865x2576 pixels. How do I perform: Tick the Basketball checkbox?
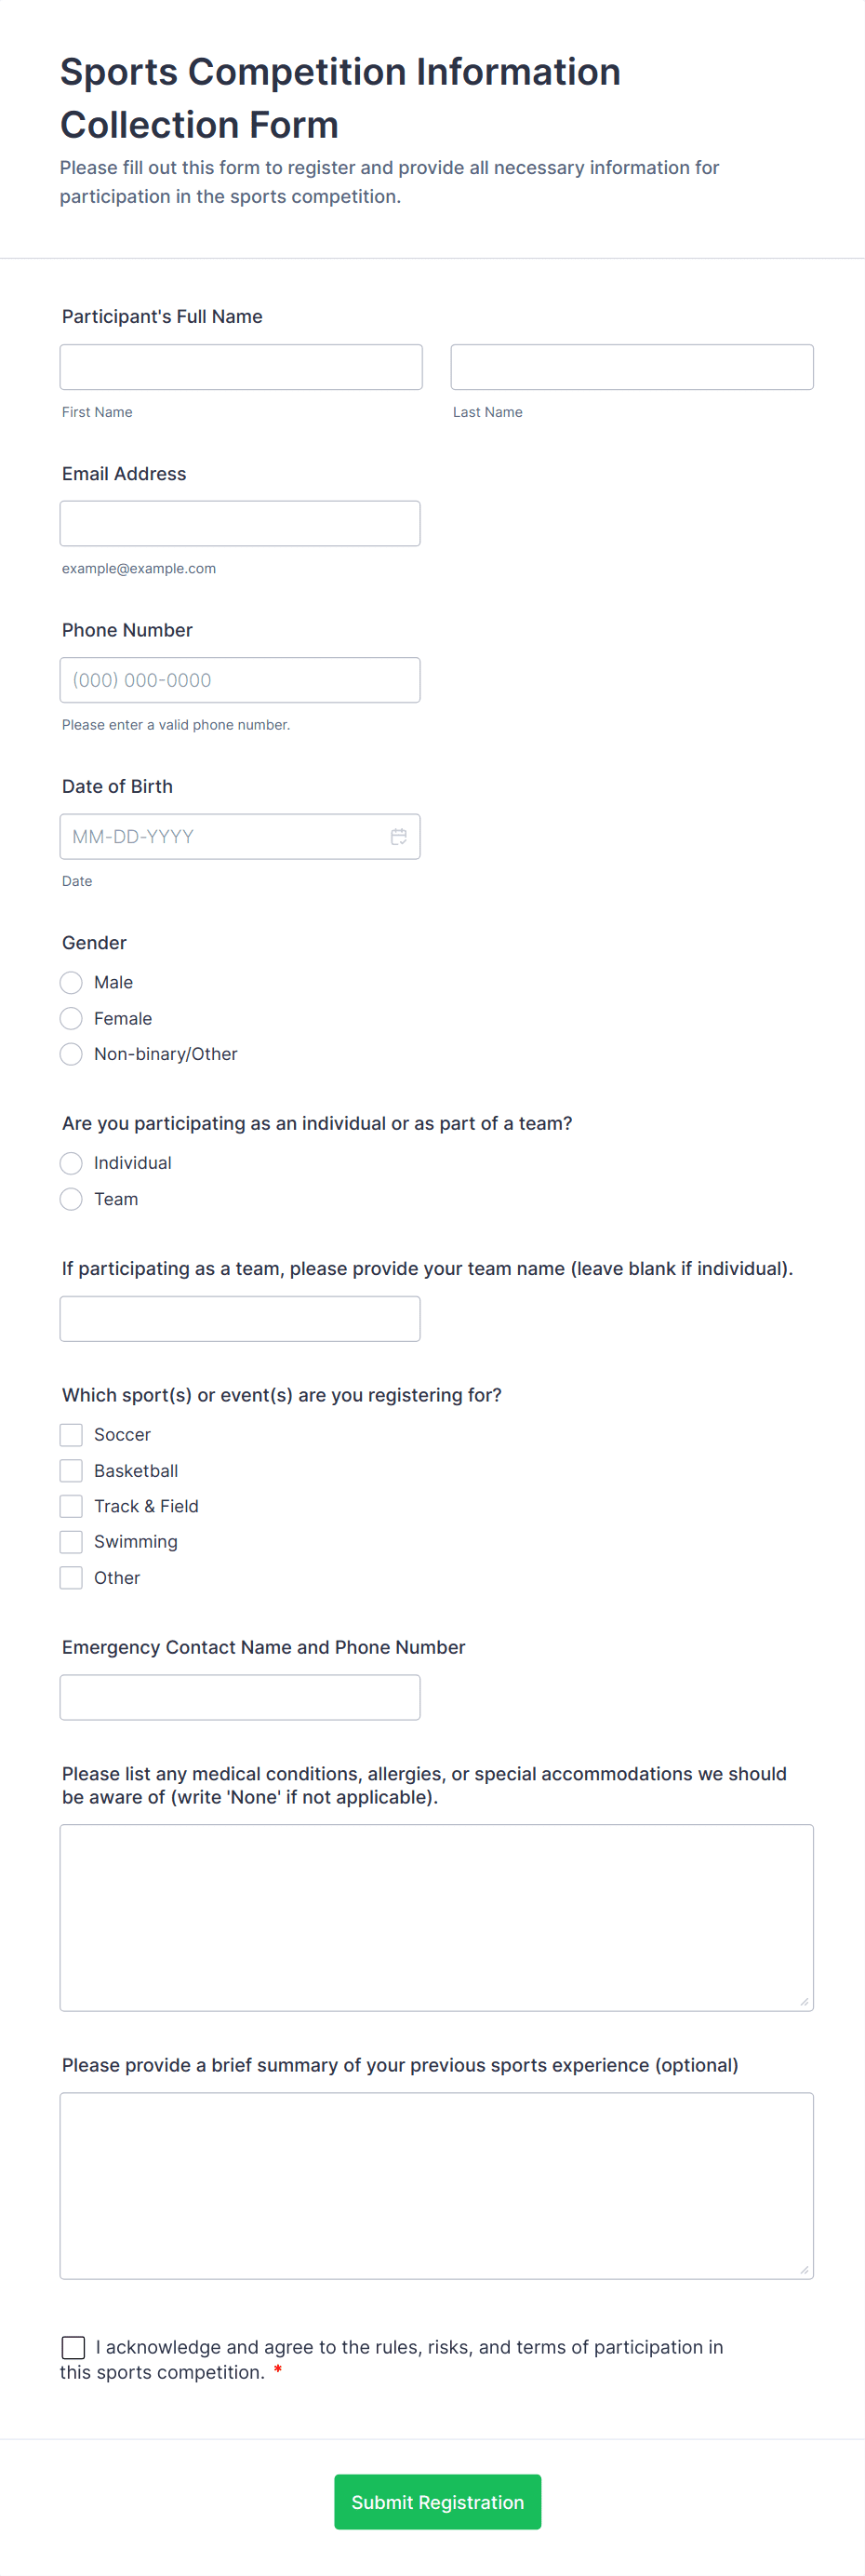click(x=71, y=1471)
